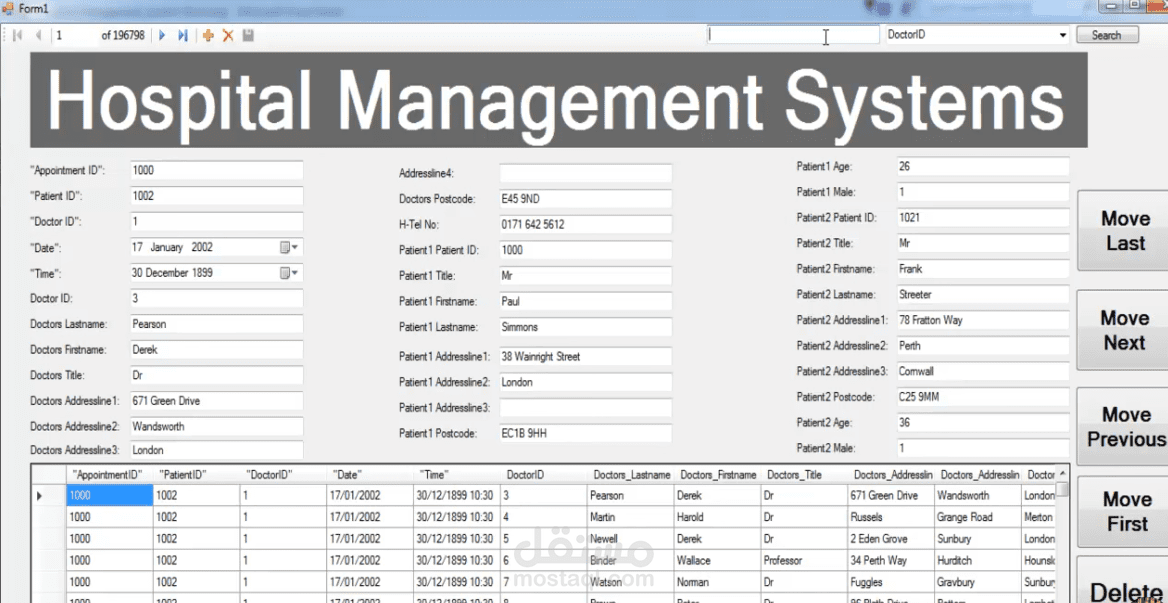Click the "Appointment ID" field showing 1000
The width and height of the screenshot is (1168, 603).
tap(217, 170)
